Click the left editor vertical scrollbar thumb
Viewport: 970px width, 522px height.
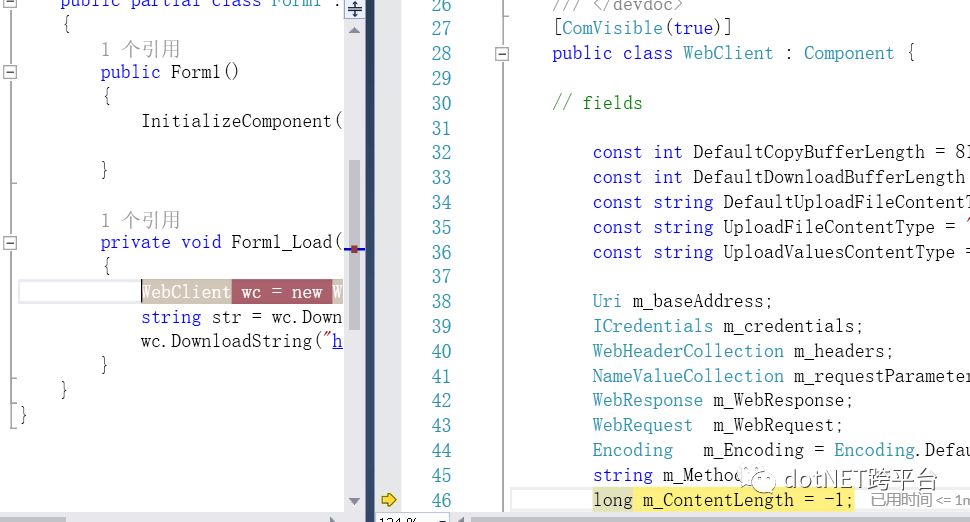[354, 245]
